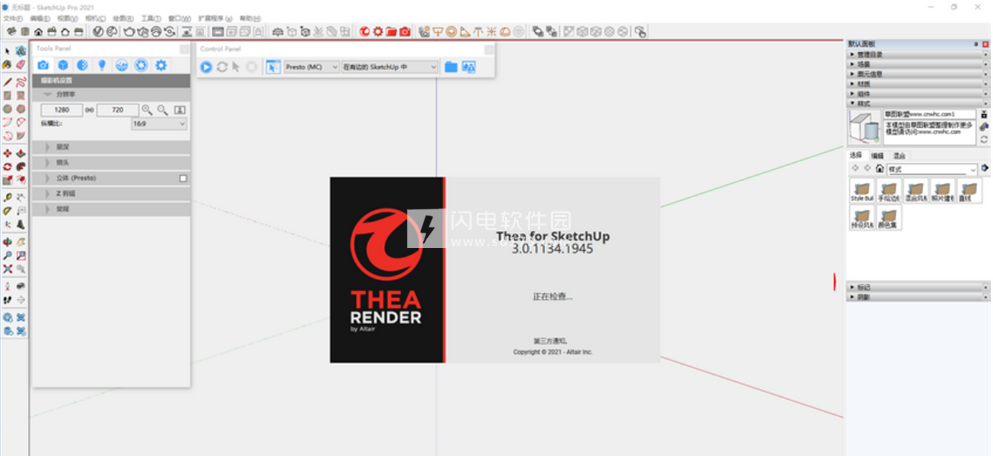Open the Style Builder style folder
Viewport: 993px width, 456px height.
coord(862,191)
